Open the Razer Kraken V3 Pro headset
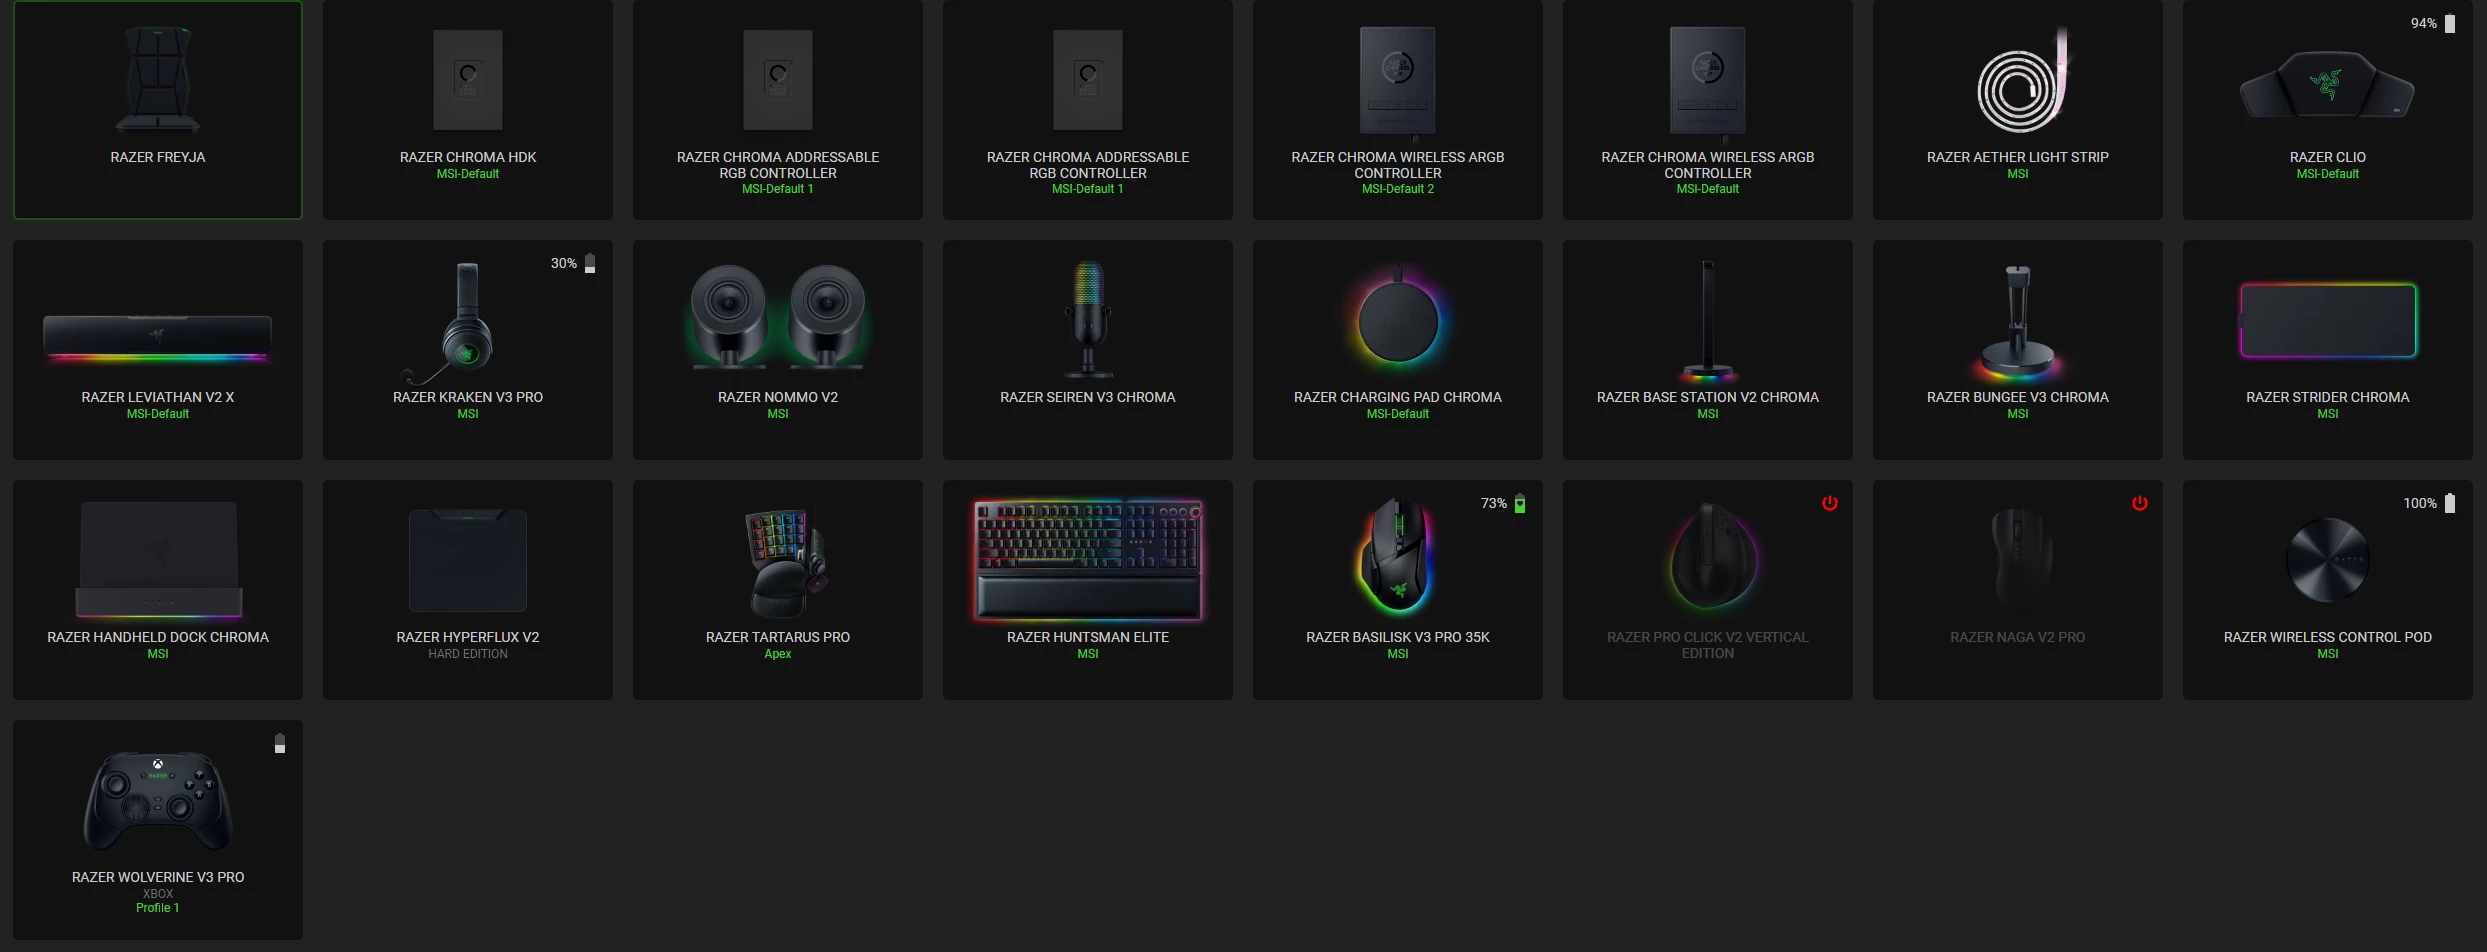Viewport: 2487px width, 952px height. click(x=468, y=350)
